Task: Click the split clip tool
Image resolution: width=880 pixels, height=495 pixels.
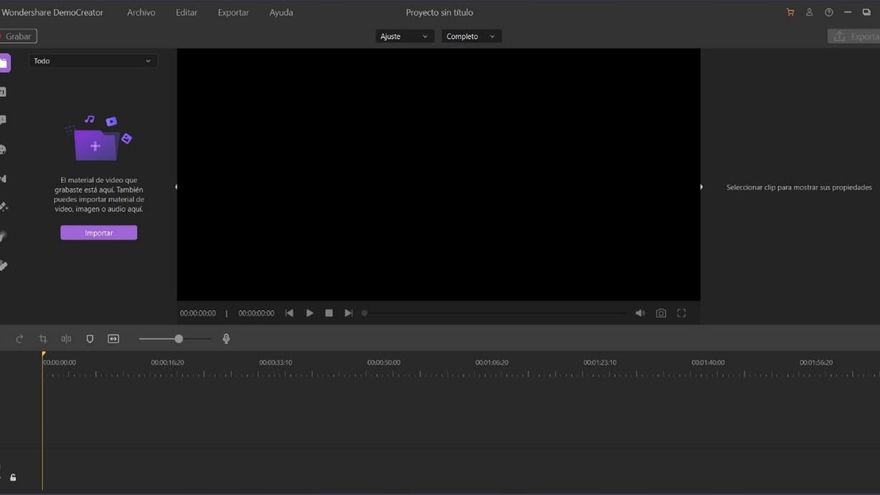Action: [x=66, y=339]
